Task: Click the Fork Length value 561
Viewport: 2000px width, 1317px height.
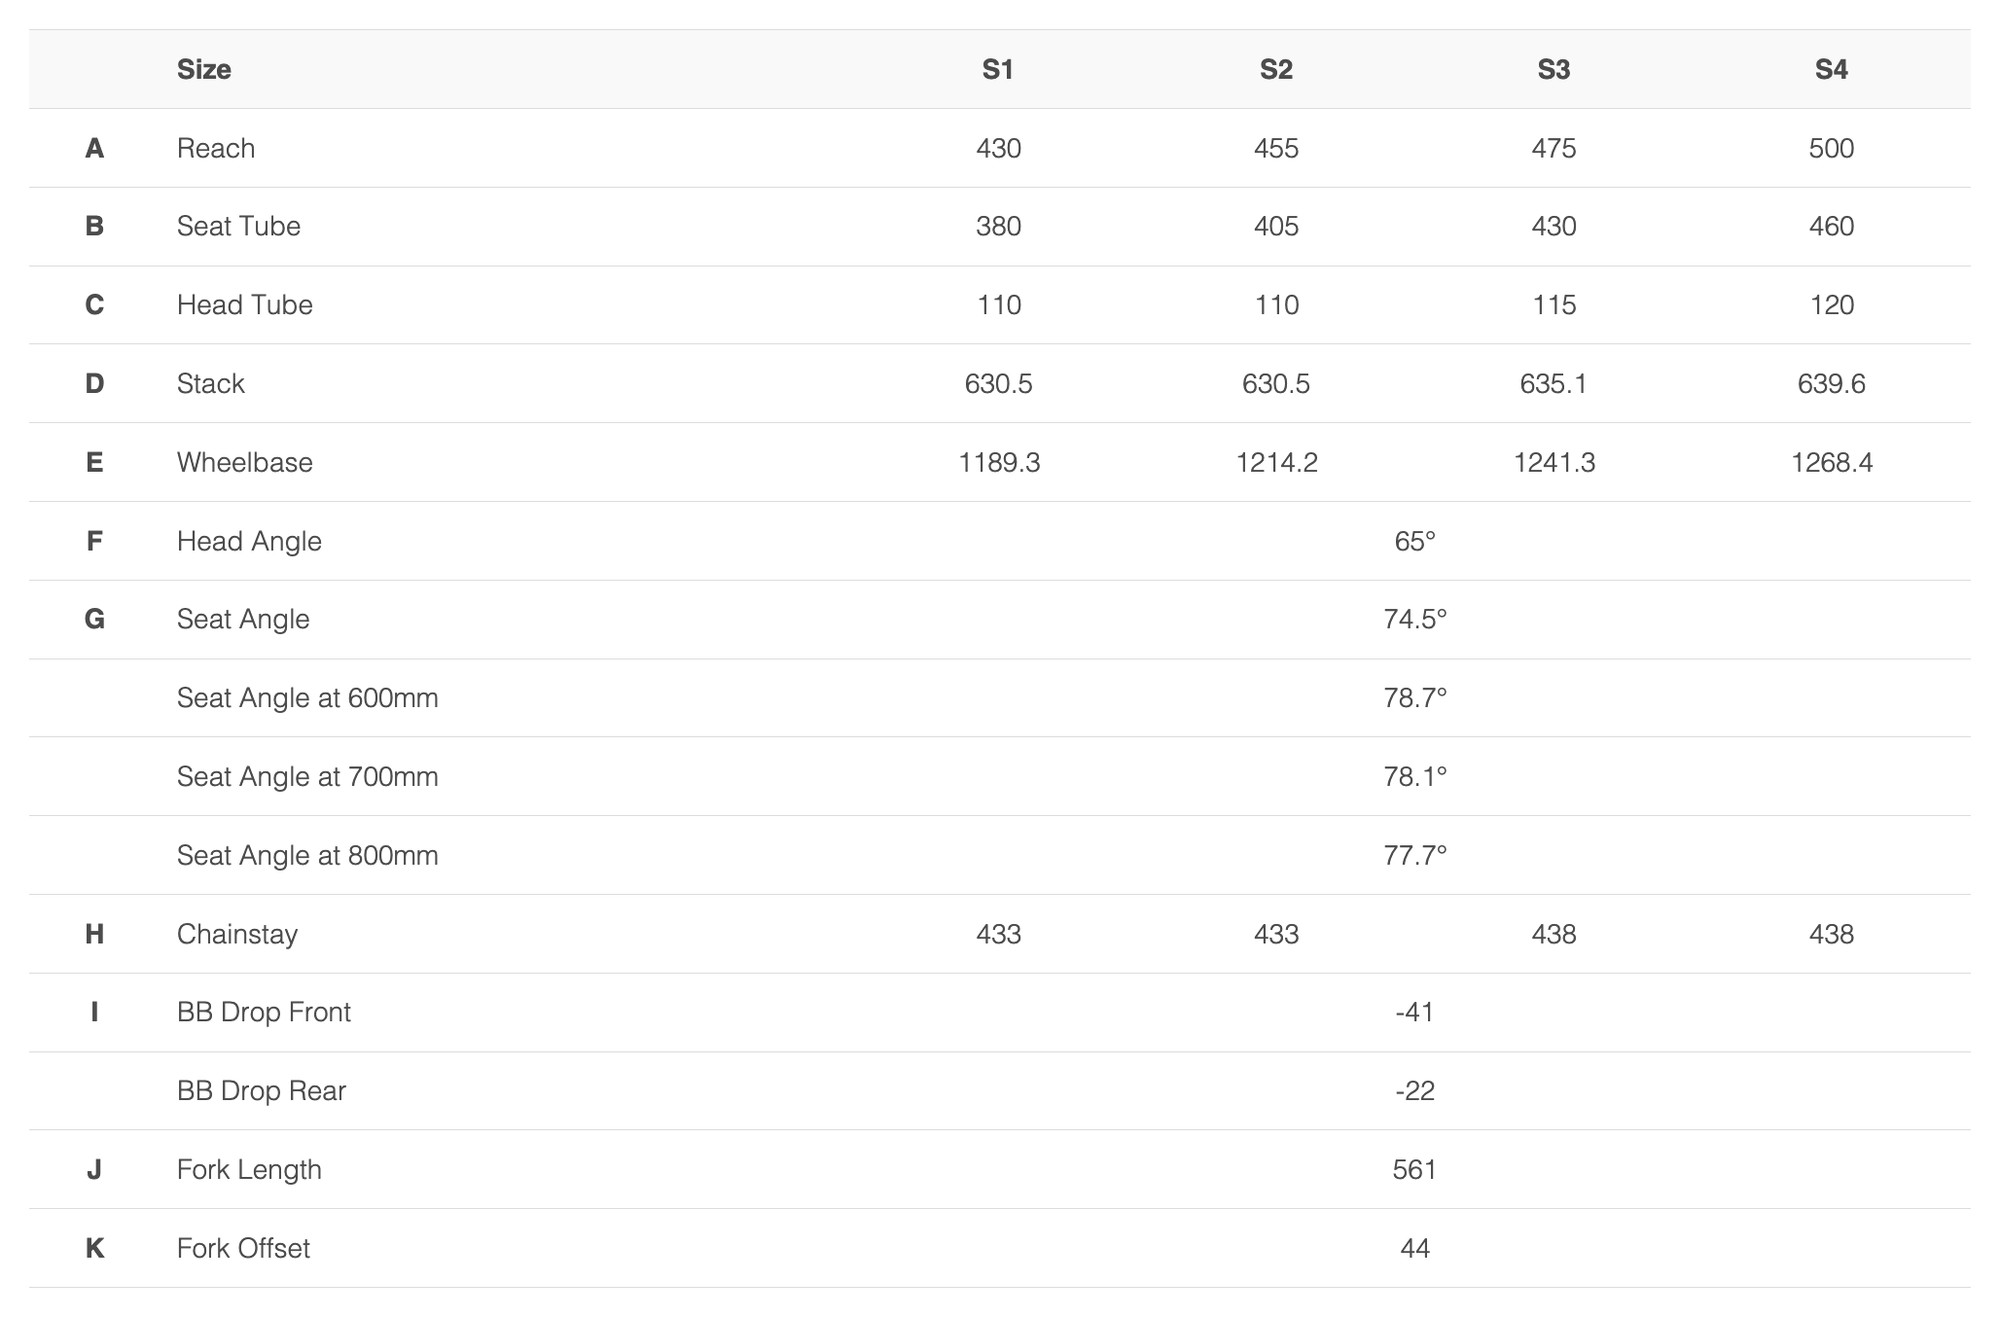Action: [1415, 1170]
